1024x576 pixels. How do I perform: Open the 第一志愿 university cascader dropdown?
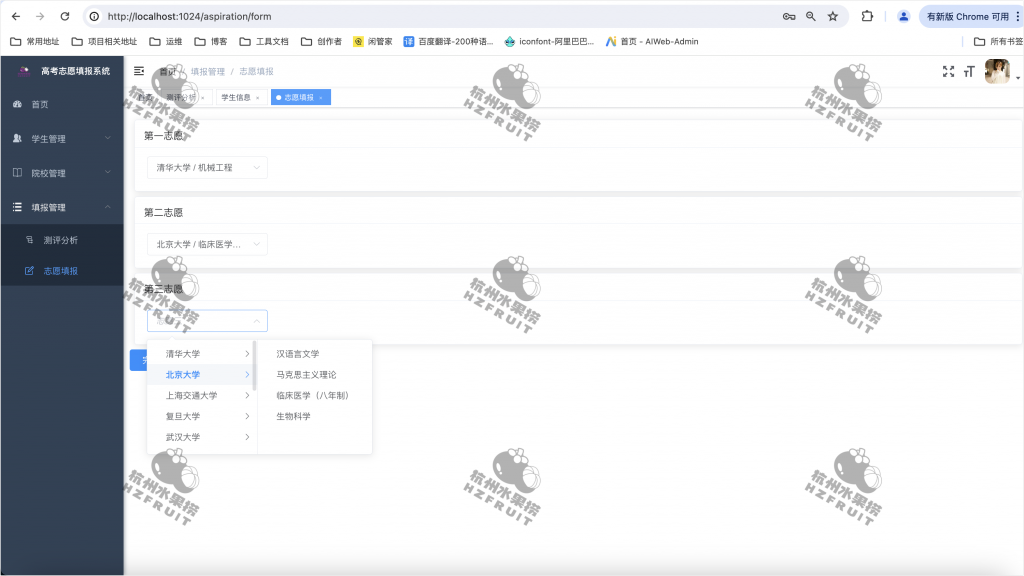pyautogui.click(x=207, y=167)
